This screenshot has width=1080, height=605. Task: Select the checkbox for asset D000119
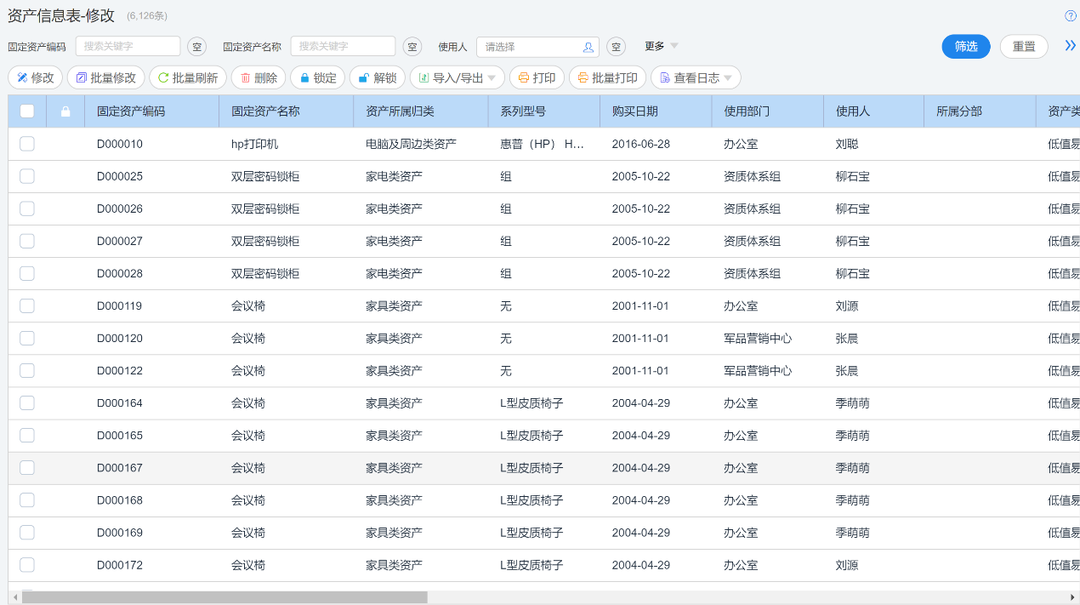[27, 306]
